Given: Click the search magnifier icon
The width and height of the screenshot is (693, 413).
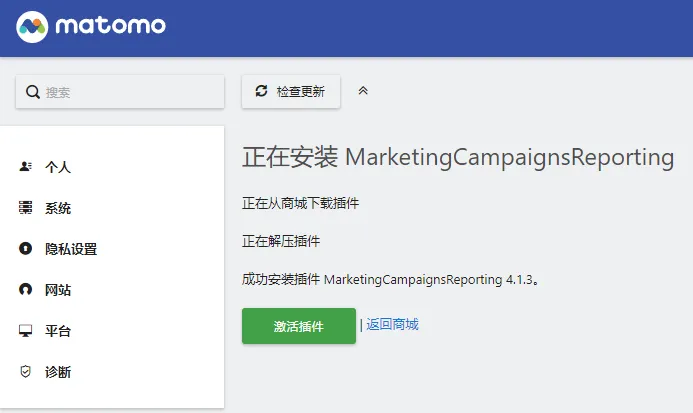Looking at the screenshot, I should [x=32, y=92].
